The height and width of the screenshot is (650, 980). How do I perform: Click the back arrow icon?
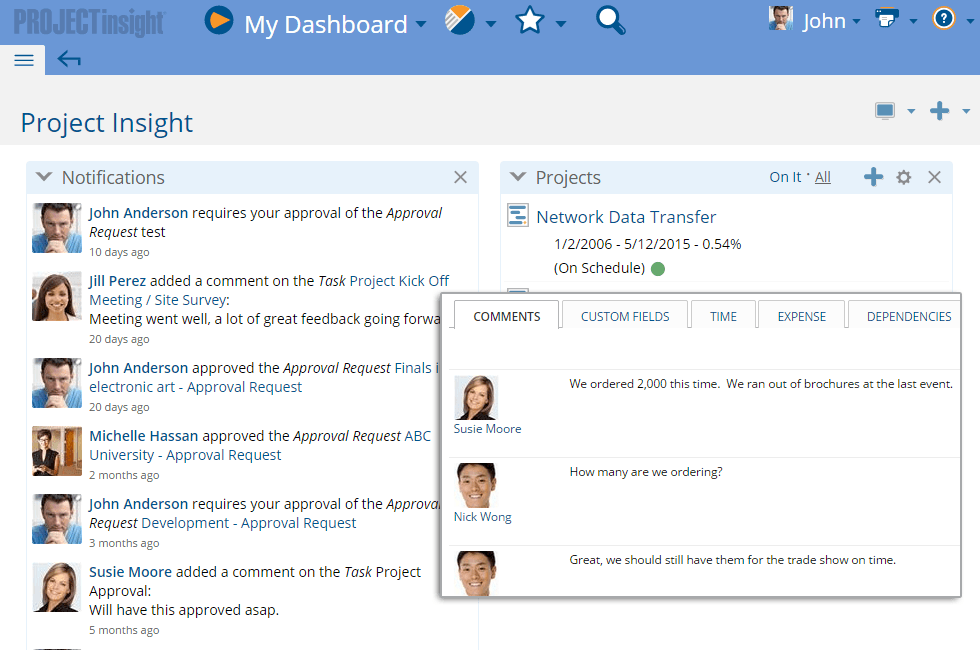(x=69, y=59)
